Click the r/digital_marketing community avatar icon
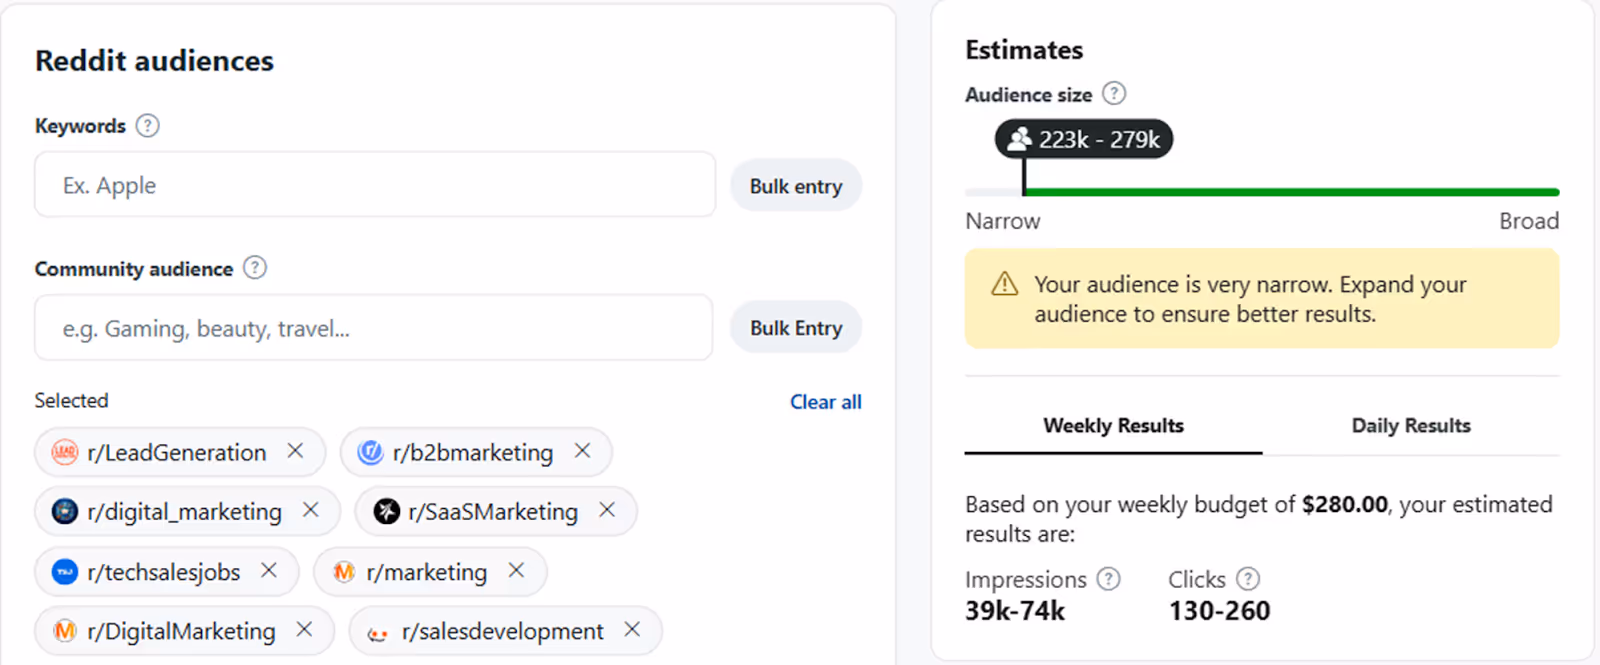 pyautogui.click(x=65, y=512)
